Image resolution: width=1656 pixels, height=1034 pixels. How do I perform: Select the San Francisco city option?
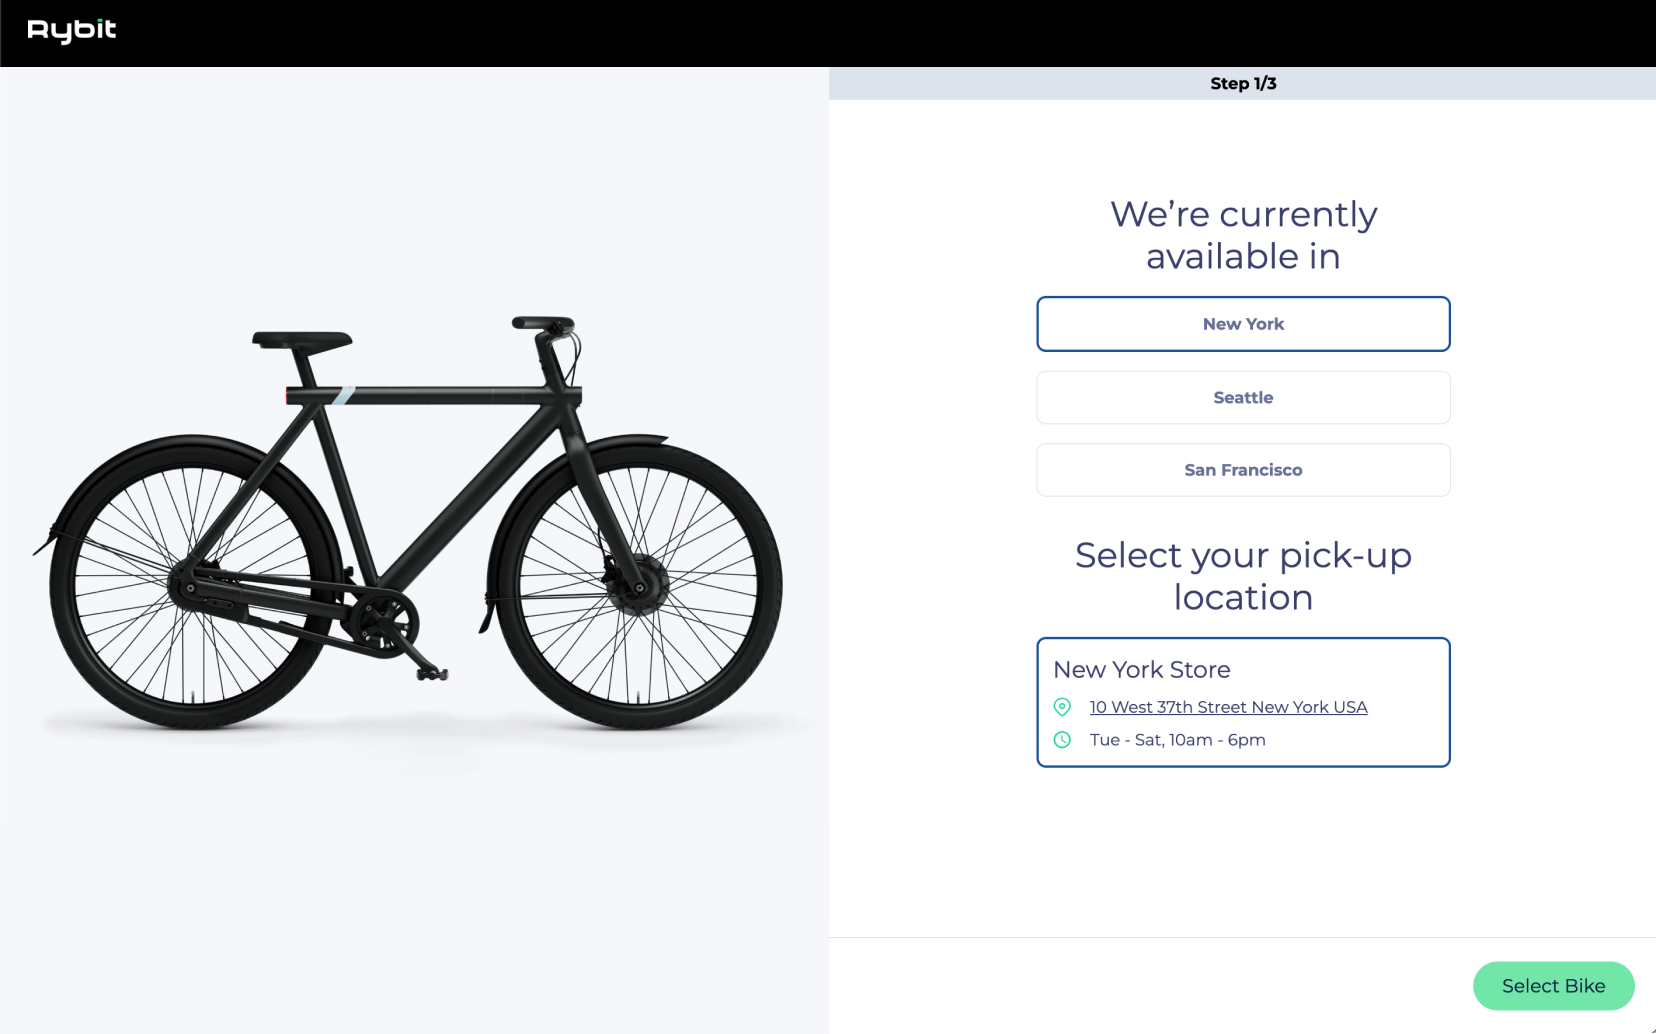(x=1243, y=470)
